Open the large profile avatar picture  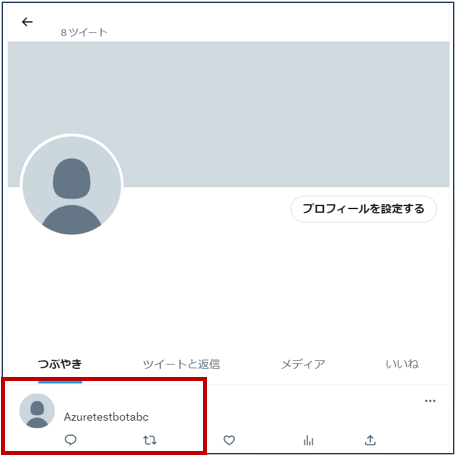[x=72, y=185]
